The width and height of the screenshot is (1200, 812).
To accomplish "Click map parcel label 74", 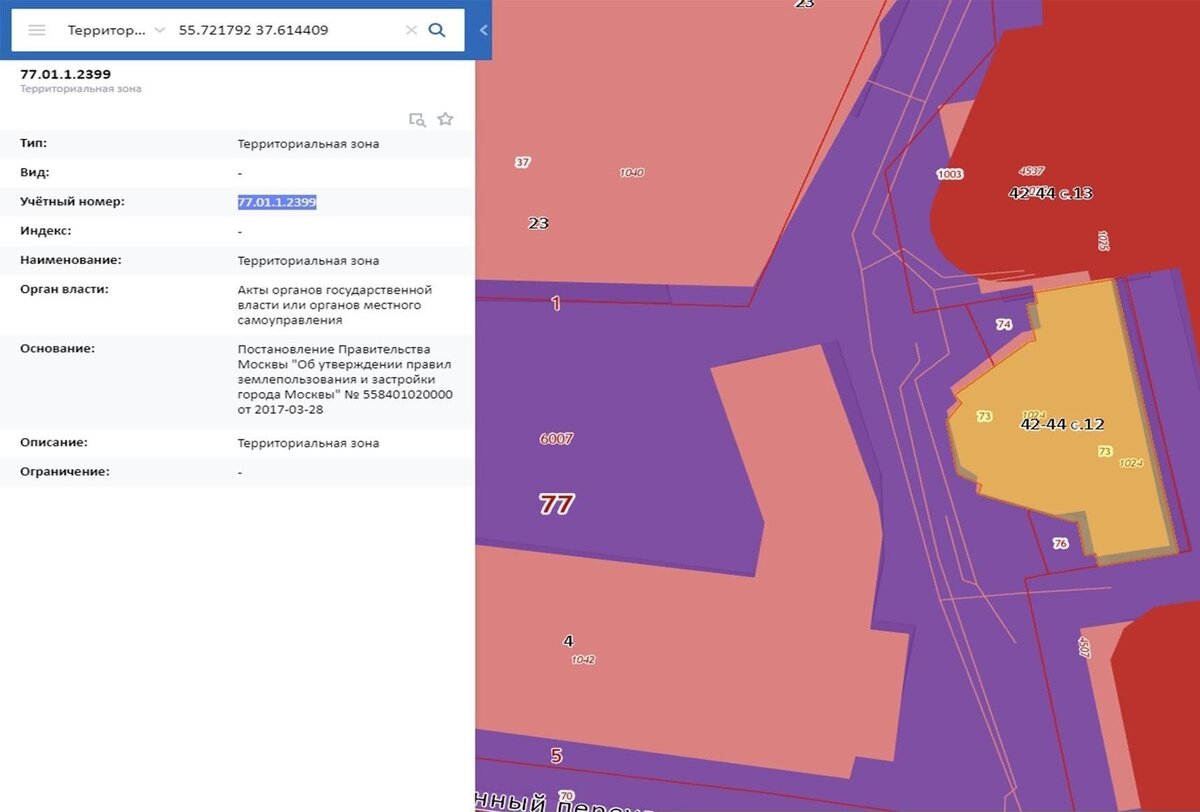I will (1004, 324).
